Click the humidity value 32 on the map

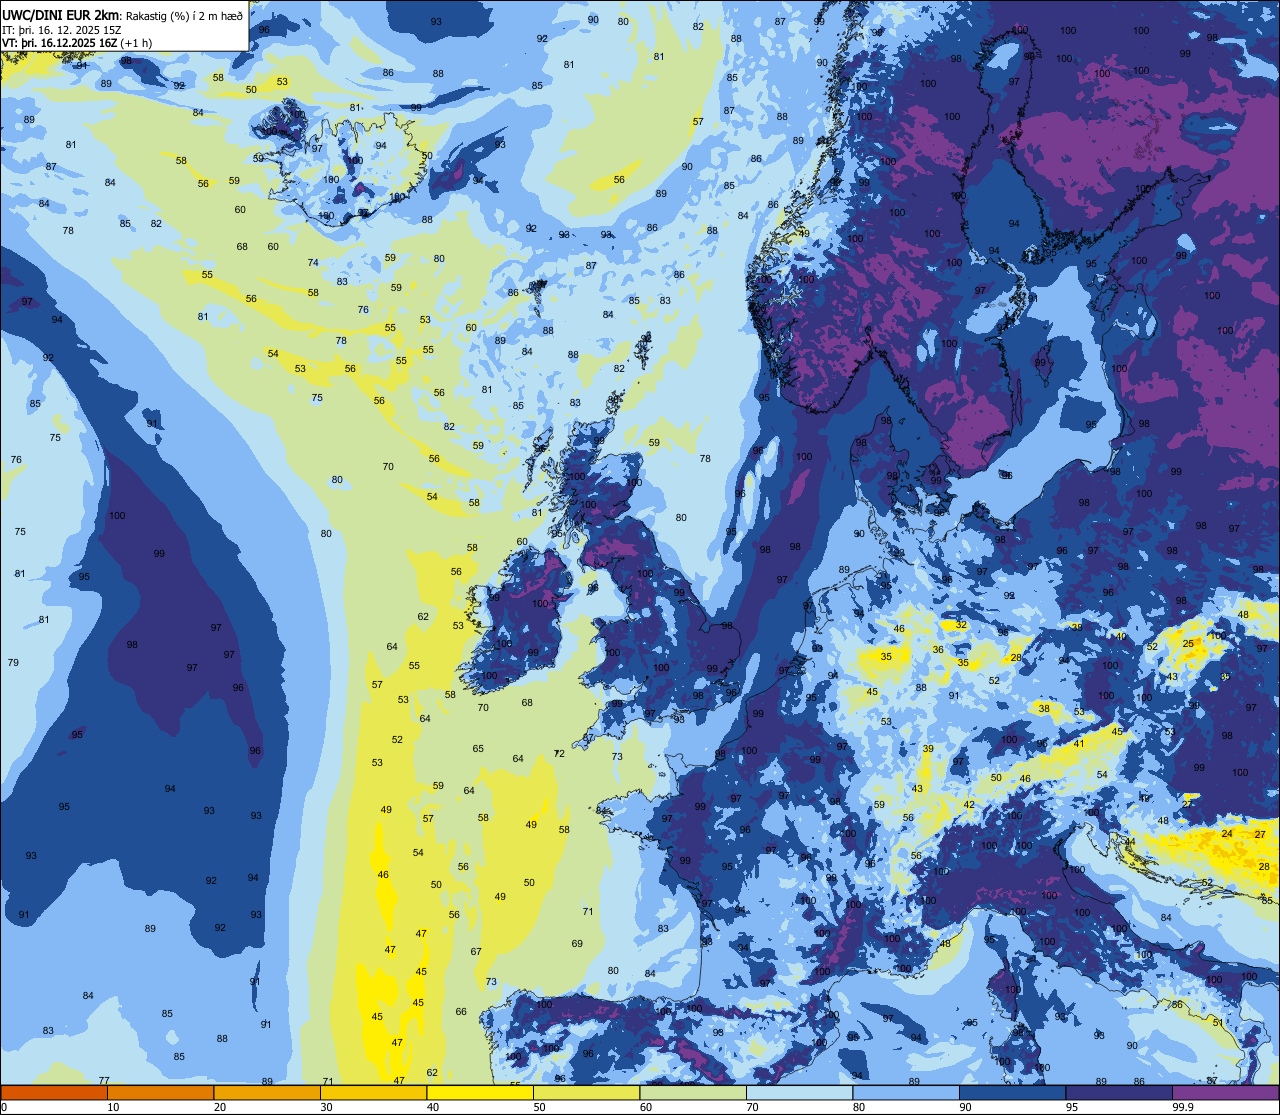[961, 624]
